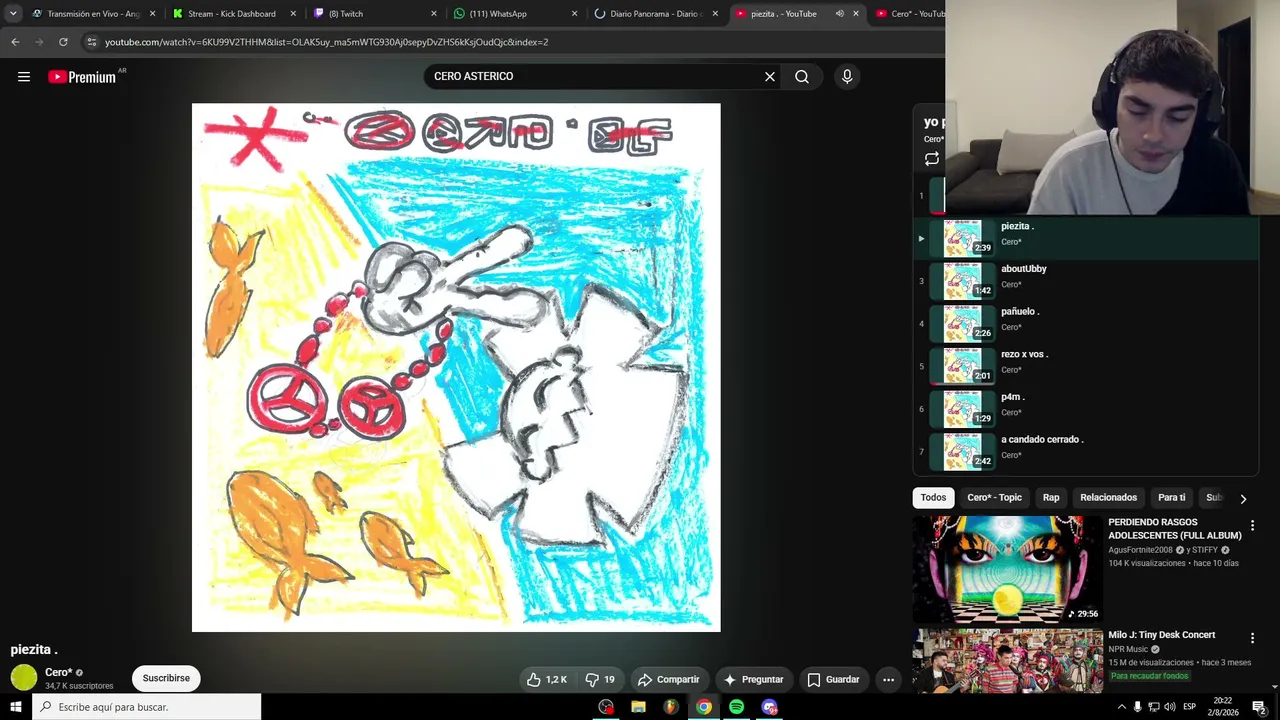Image resolution: width=1280 pixels, height=720 pixels.
Task: View site information icon in address bar
Action: tap(91, 42)
